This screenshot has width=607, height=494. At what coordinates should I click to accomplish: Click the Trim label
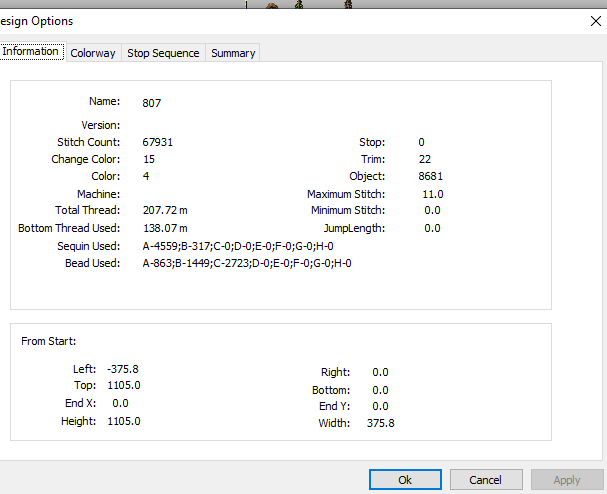(x=373, y=159)
